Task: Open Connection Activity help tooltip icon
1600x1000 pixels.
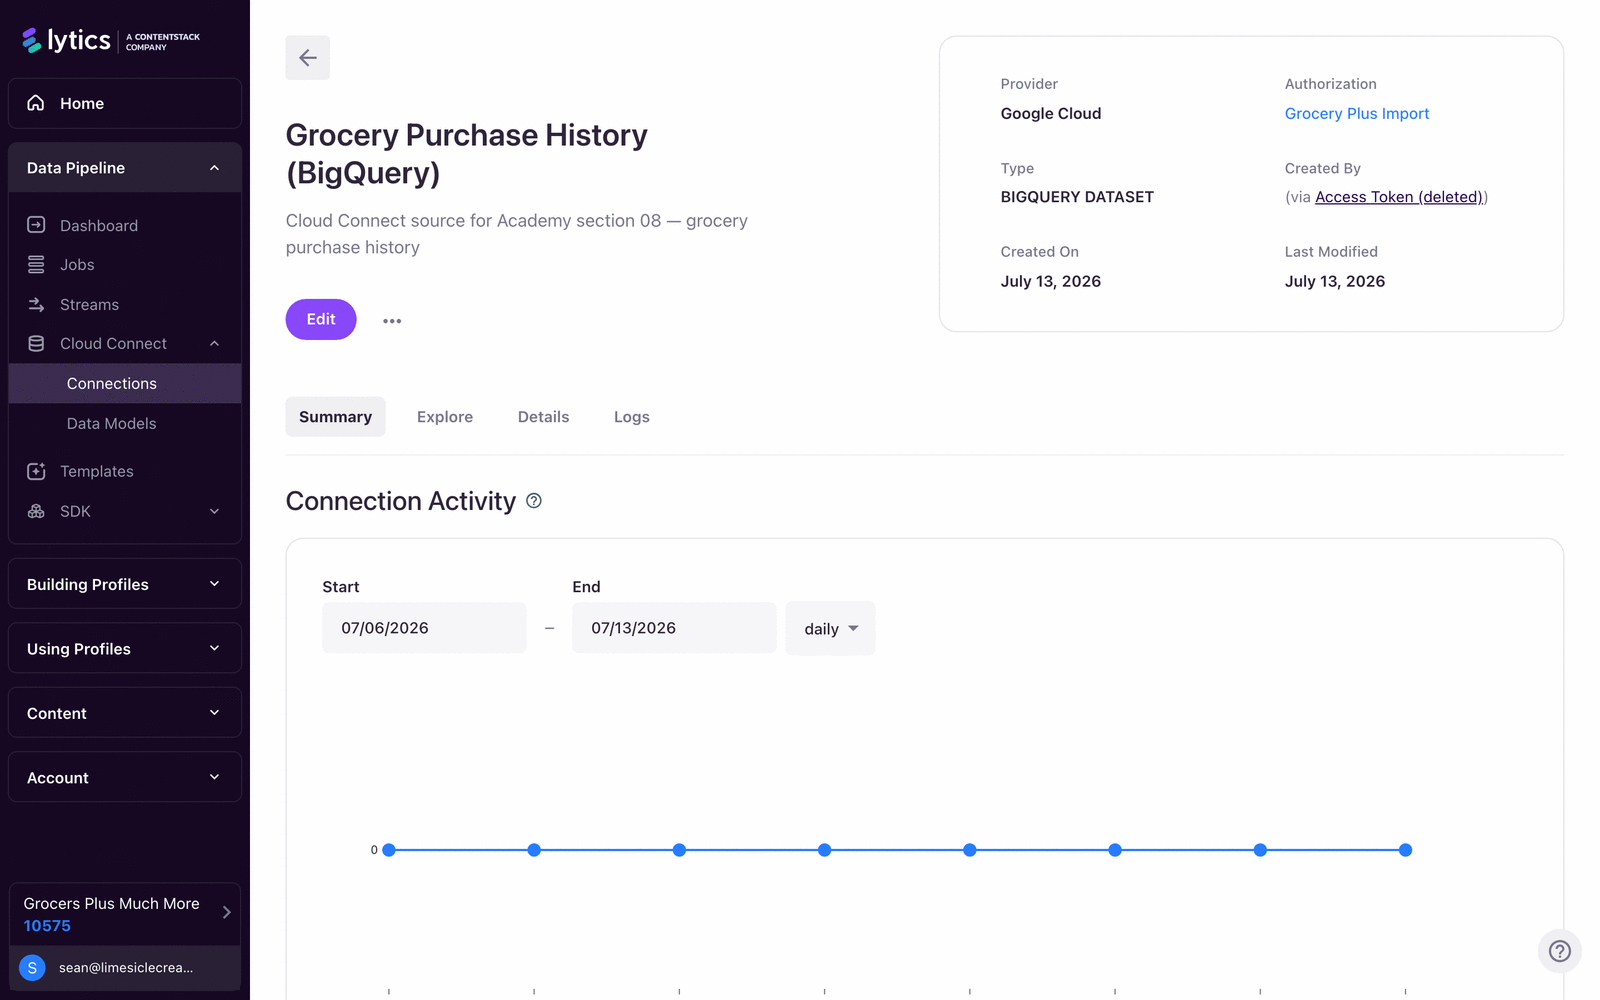Action: [x=534, y=501]
